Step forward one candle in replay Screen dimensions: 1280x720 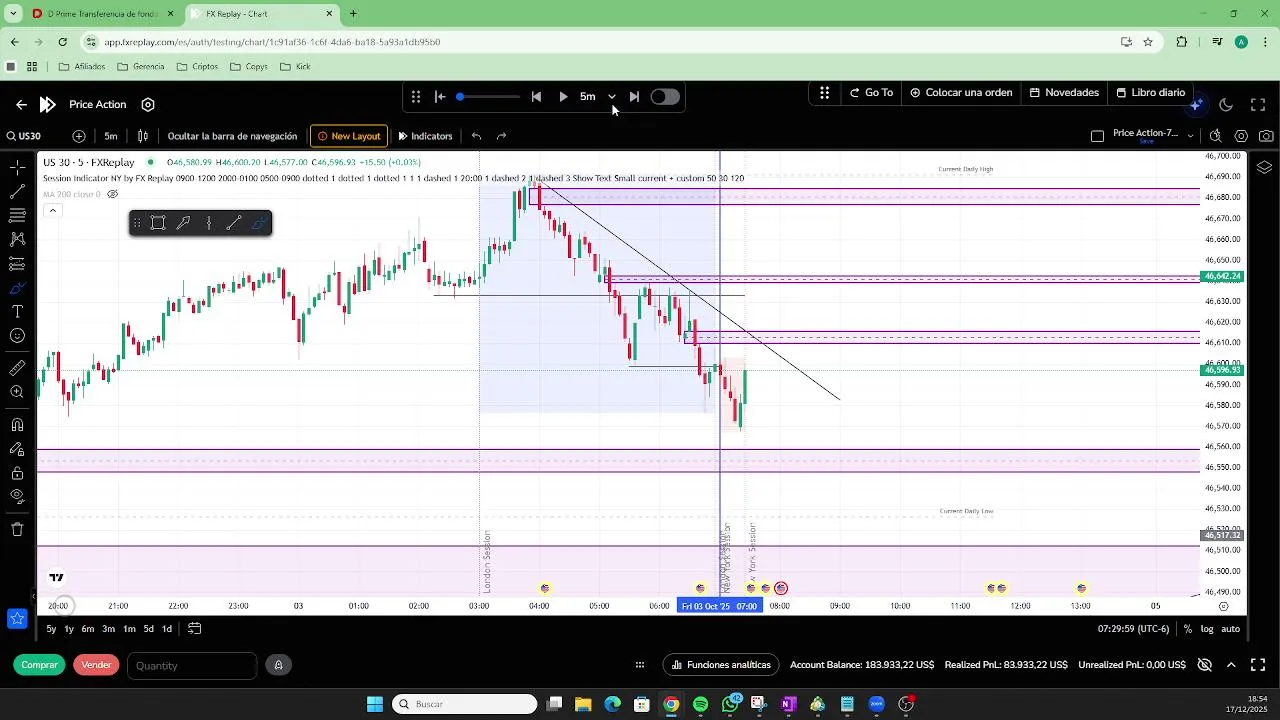(x=634, y=97)
